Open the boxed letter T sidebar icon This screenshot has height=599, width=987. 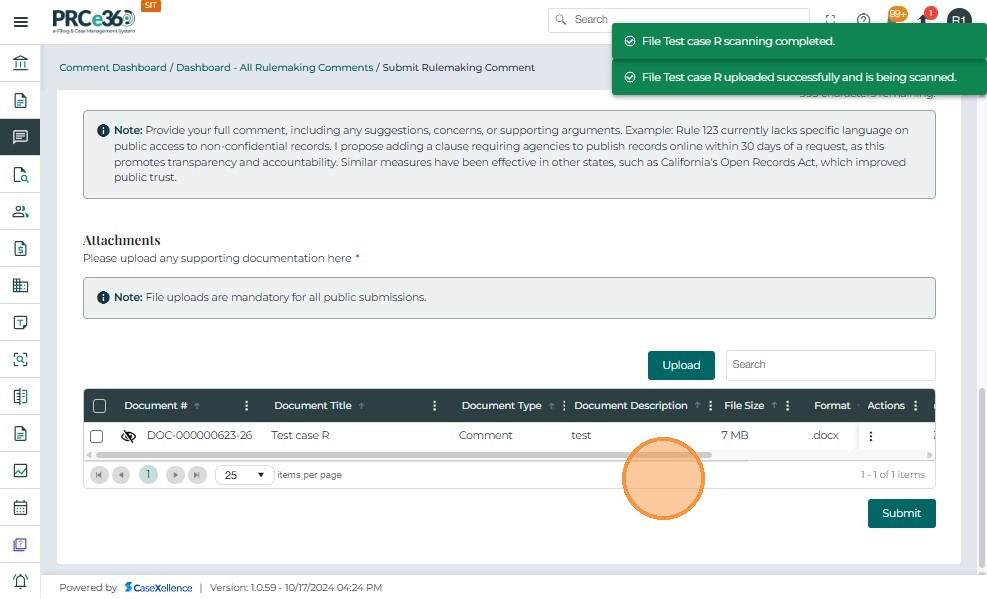(x=20, y=323)
